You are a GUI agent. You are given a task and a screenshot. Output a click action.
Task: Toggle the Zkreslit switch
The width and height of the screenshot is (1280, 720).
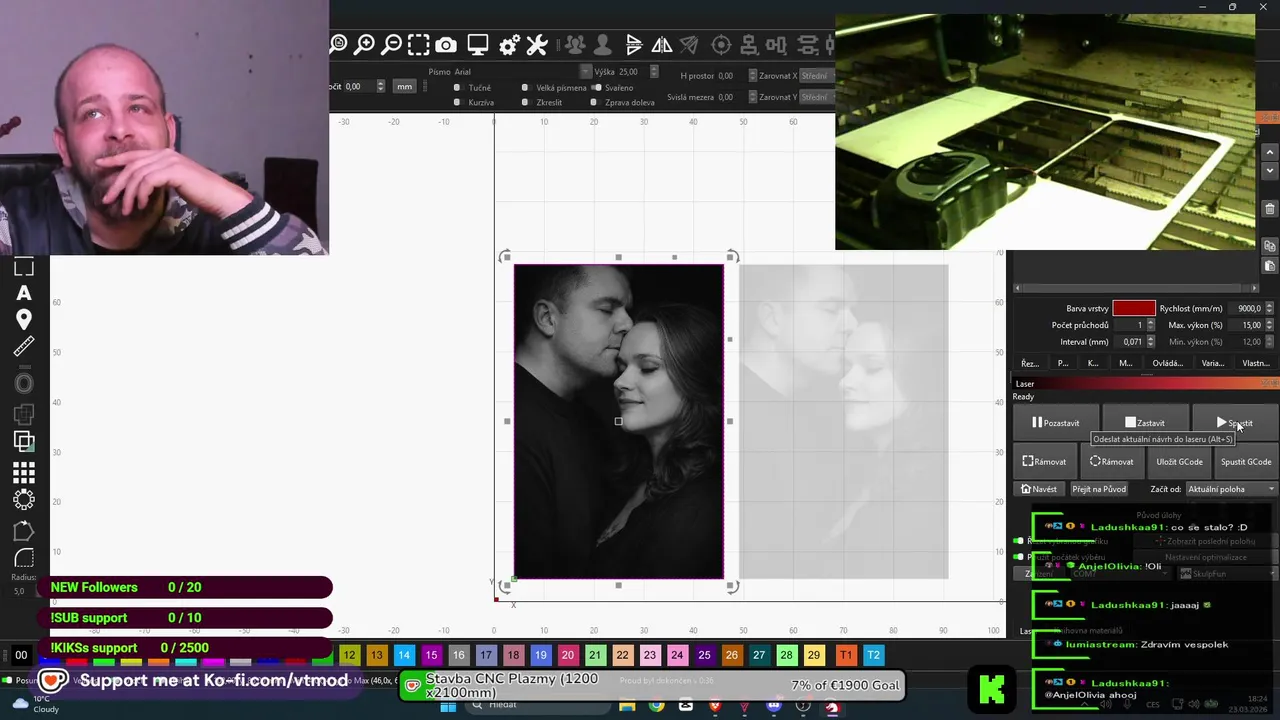525,102
